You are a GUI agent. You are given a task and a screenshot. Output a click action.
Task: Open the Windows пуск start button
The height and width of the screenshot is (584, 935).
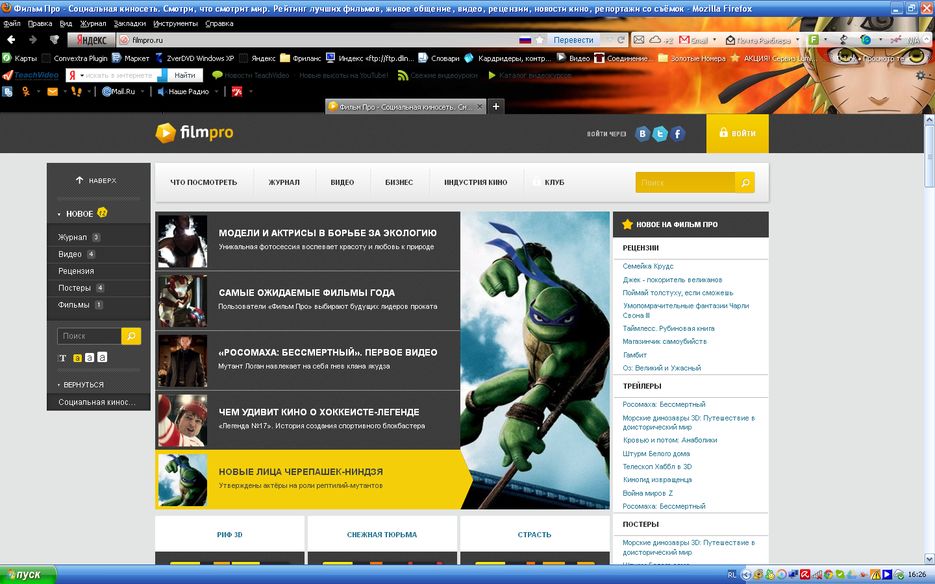point(28,575)
